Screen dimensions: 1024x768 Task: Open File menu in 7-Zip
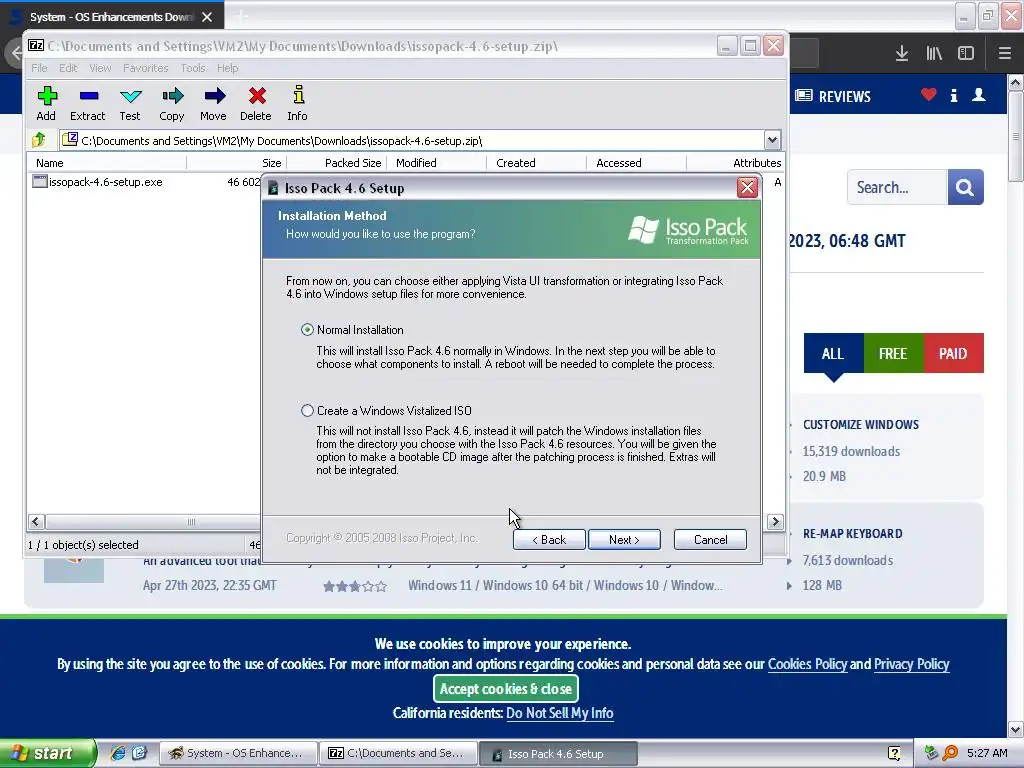(39, 68)
